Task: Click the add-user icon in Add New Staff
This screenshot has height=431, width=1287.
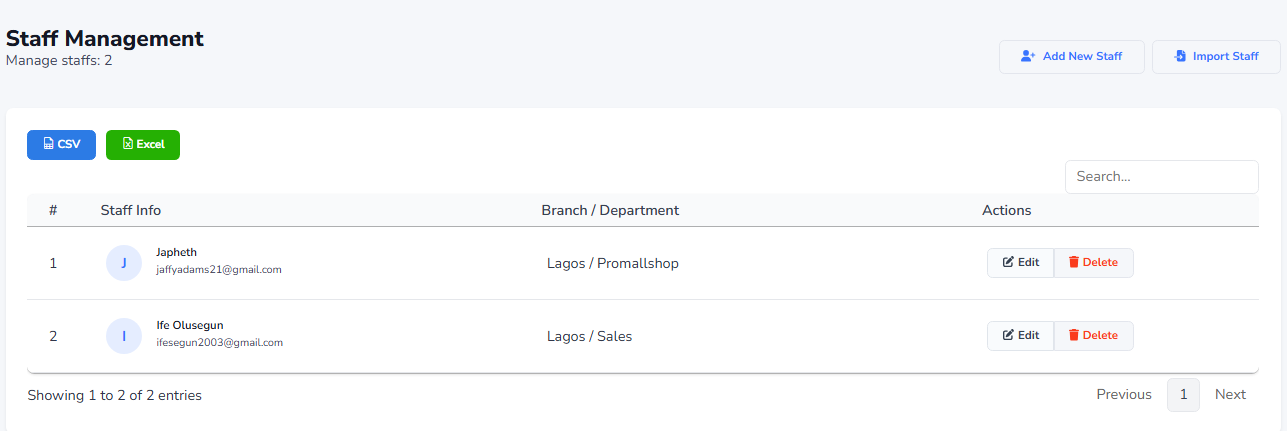Action: pyautogui.click(x=1027, y=57)
